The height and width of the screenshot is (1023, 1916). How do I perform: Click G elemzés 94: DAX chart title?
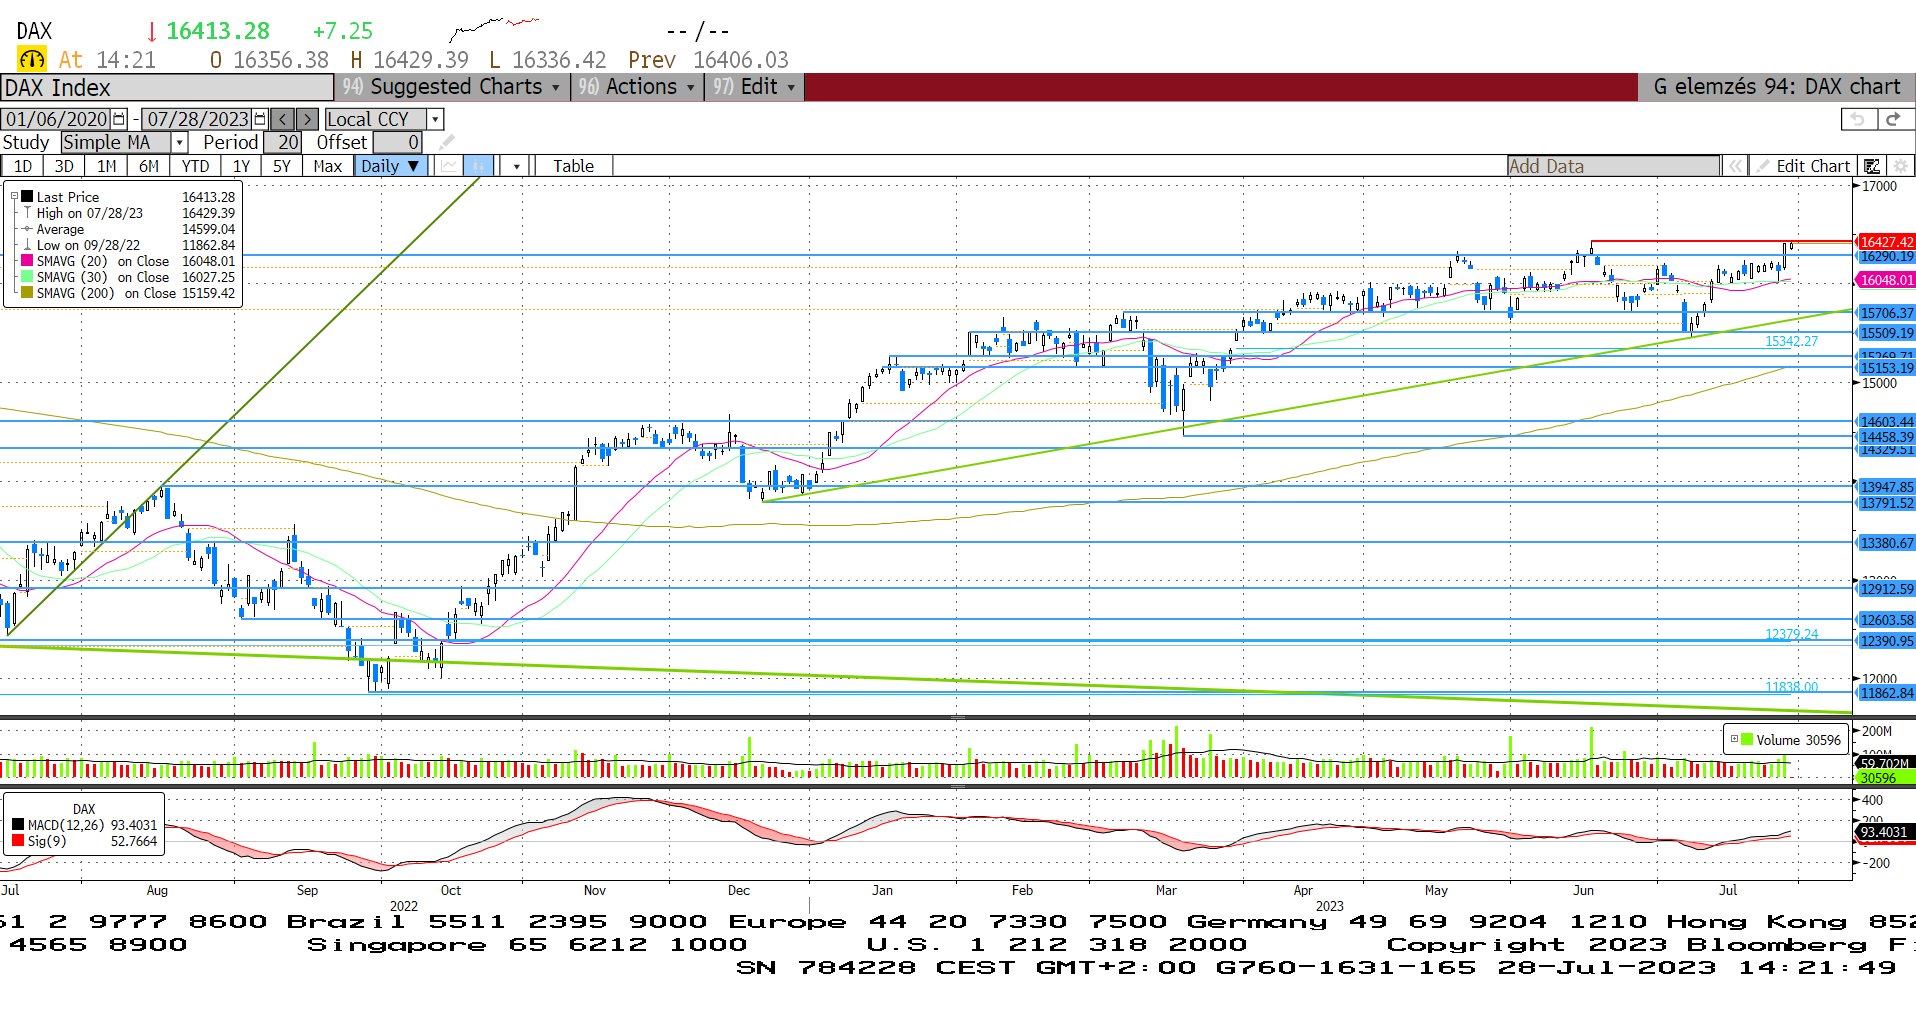point(1776,87)
